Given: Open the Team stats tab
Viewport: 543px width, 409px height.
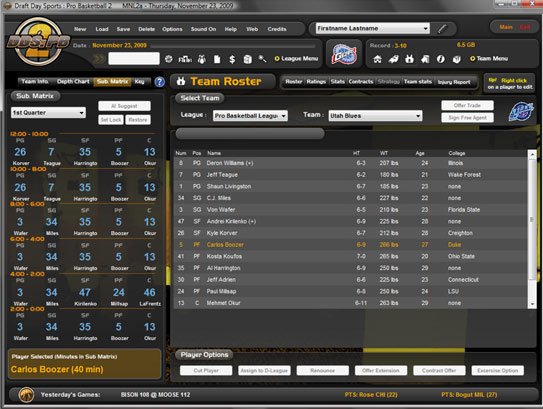Looking at the screenshot, I should [418, 82].
